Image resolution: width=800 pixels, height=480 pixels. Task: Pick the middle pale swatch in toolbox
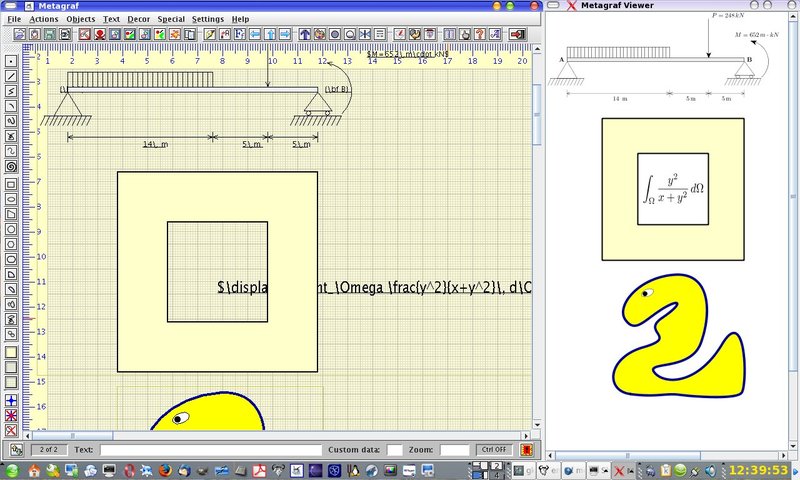tap(11, 367)
